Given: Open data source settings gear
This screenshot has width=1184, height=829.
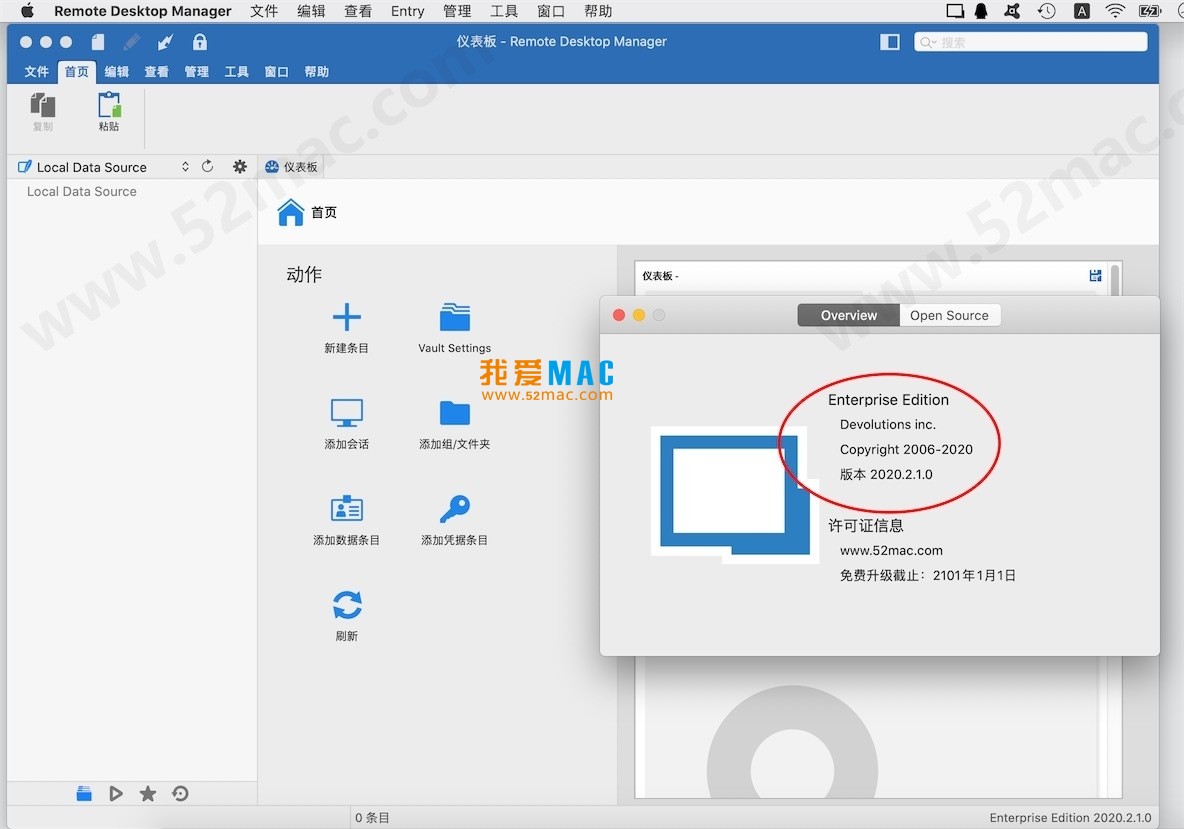Looking at the screenshot, I should (x=239, y=167).
